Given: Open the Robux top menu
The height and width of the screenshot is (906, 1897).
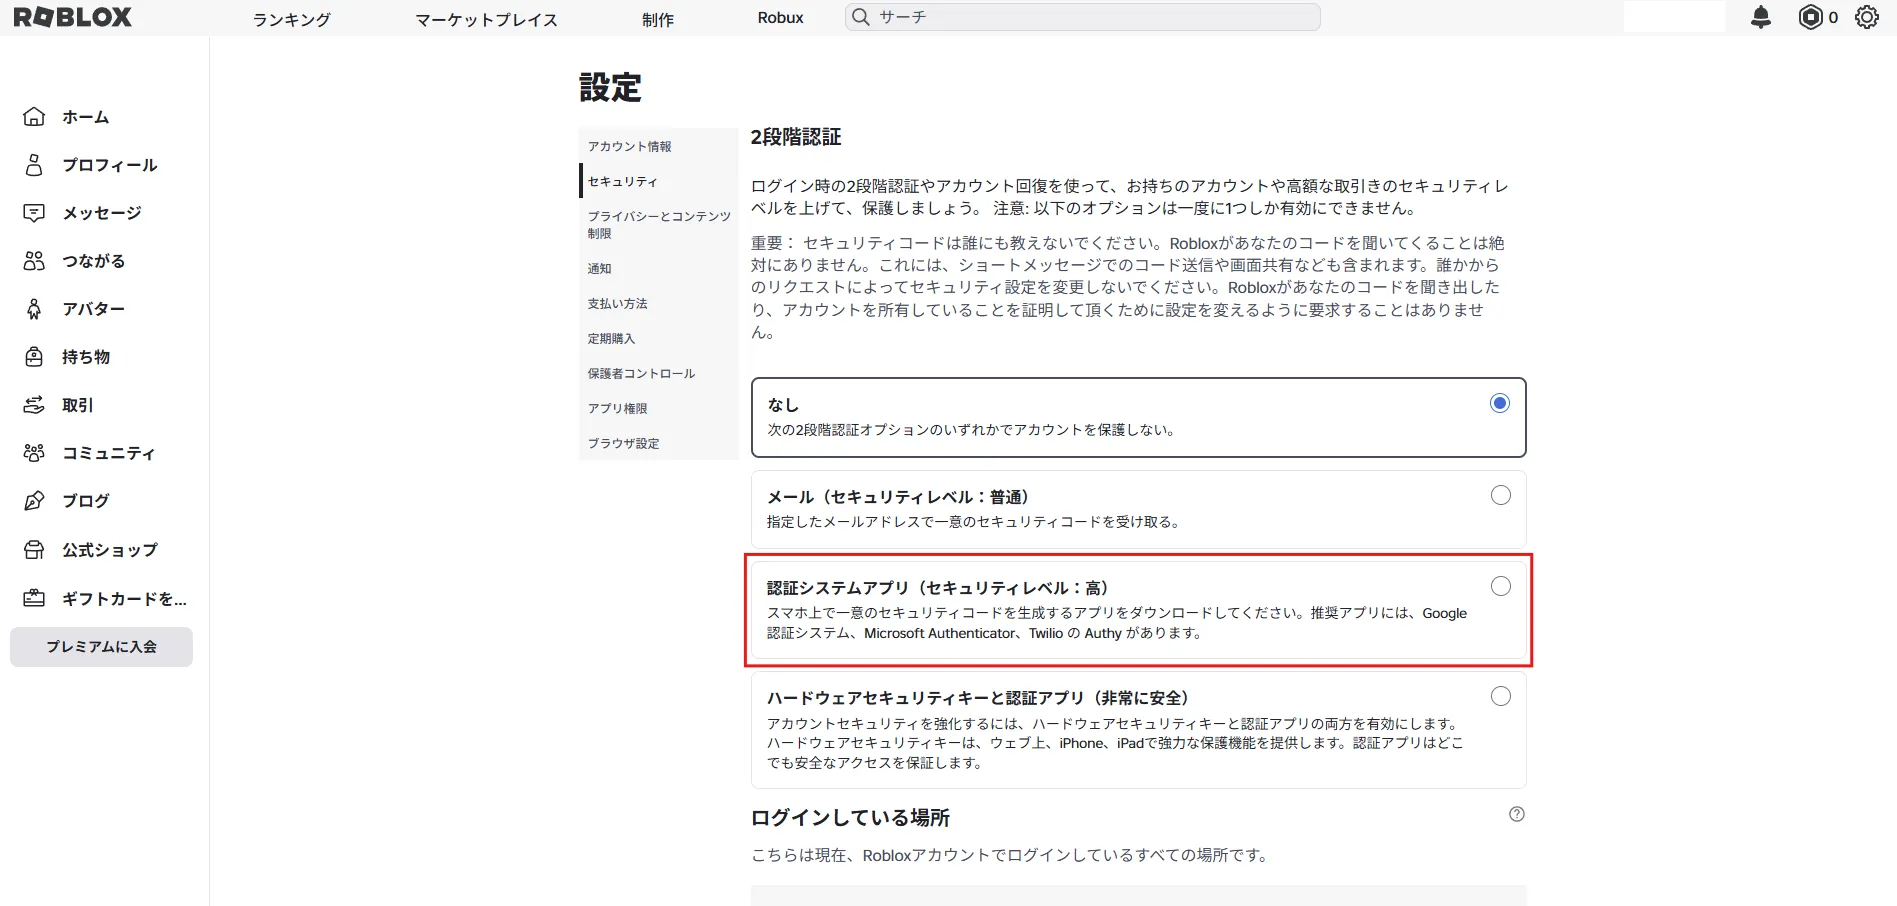Looking at the screenshot, I should click(780, 18).
